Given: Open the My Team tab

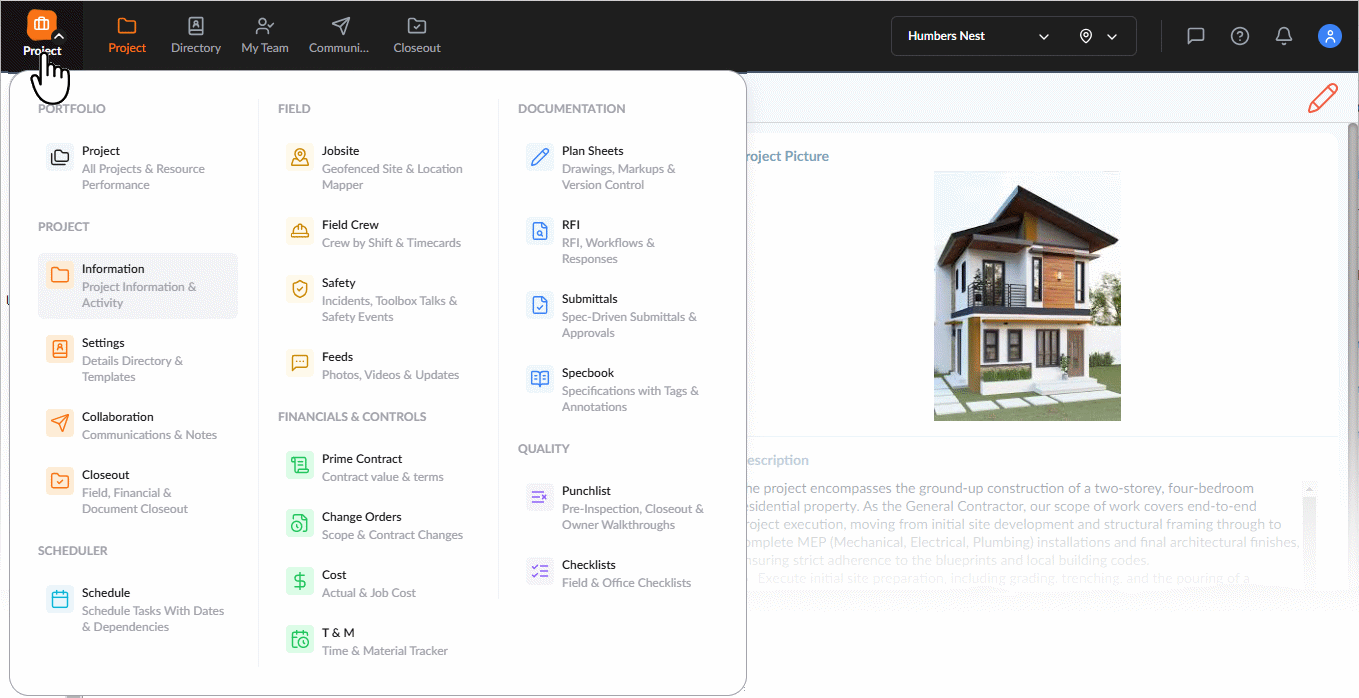Looking at the screenshot, I should pos(265,35).
